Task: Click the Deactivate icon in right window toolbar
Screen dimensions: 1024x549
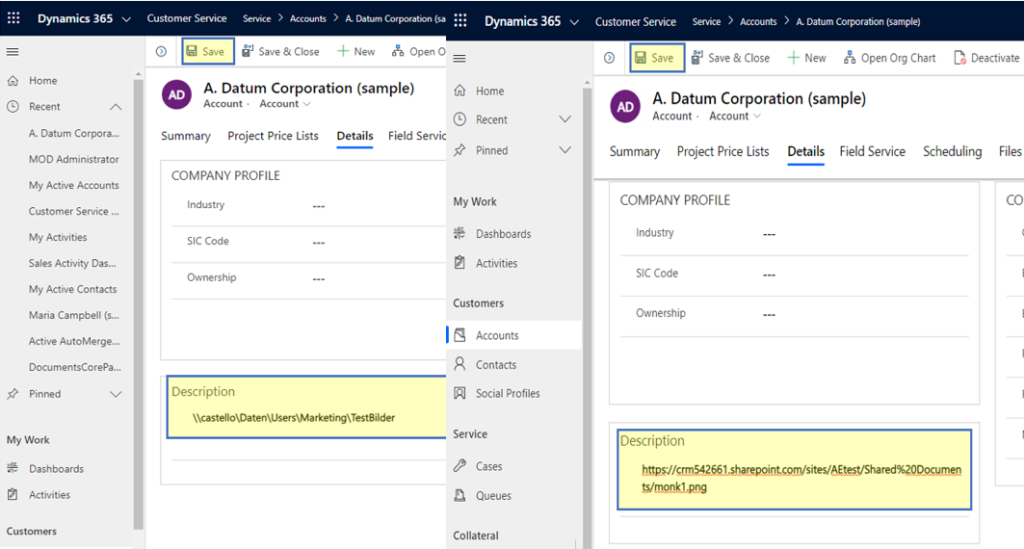Action: pos(960,58)
